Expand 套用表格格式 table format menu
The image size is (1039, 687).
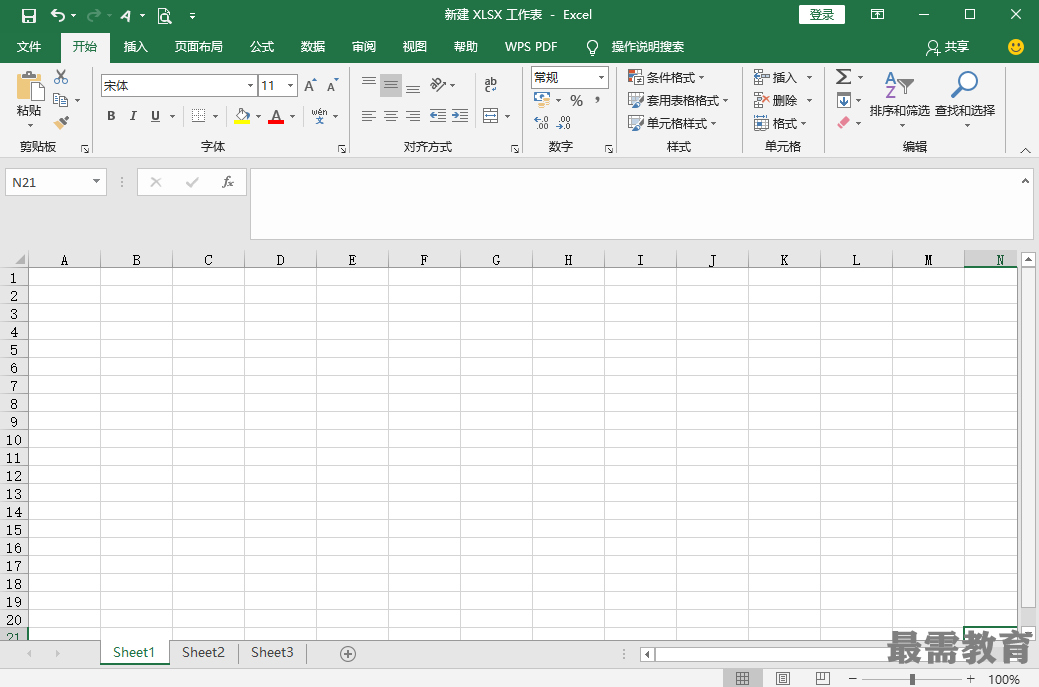pyautogui.click(x=678, y=101)
